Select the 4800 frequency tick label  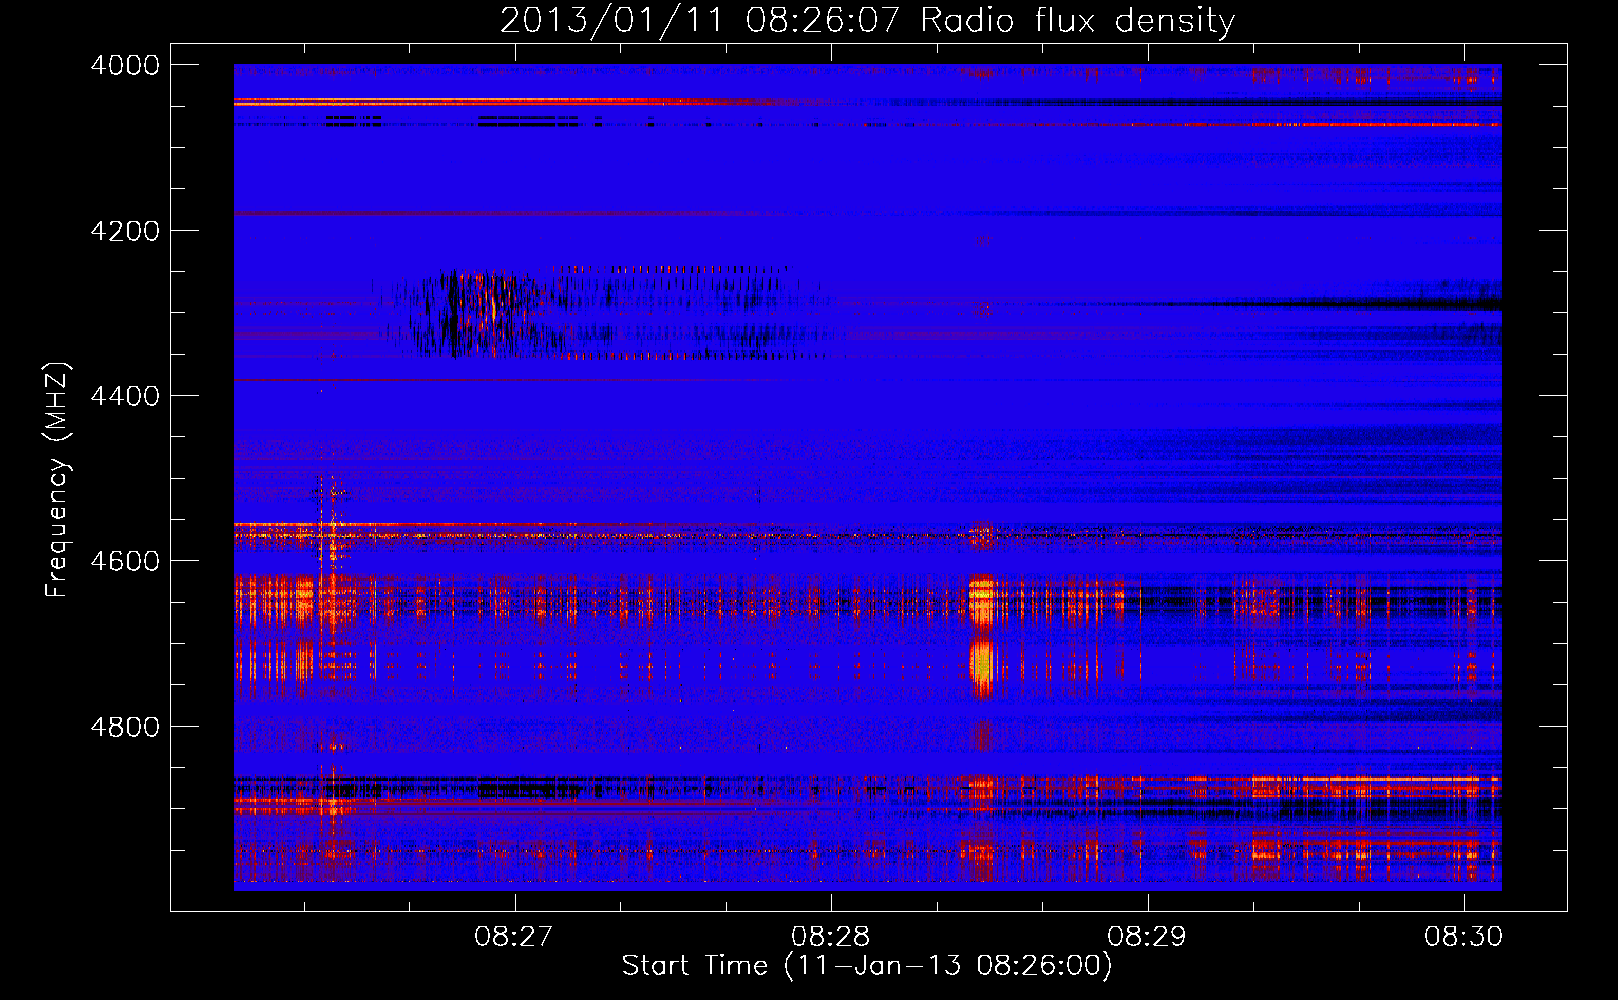125,727
